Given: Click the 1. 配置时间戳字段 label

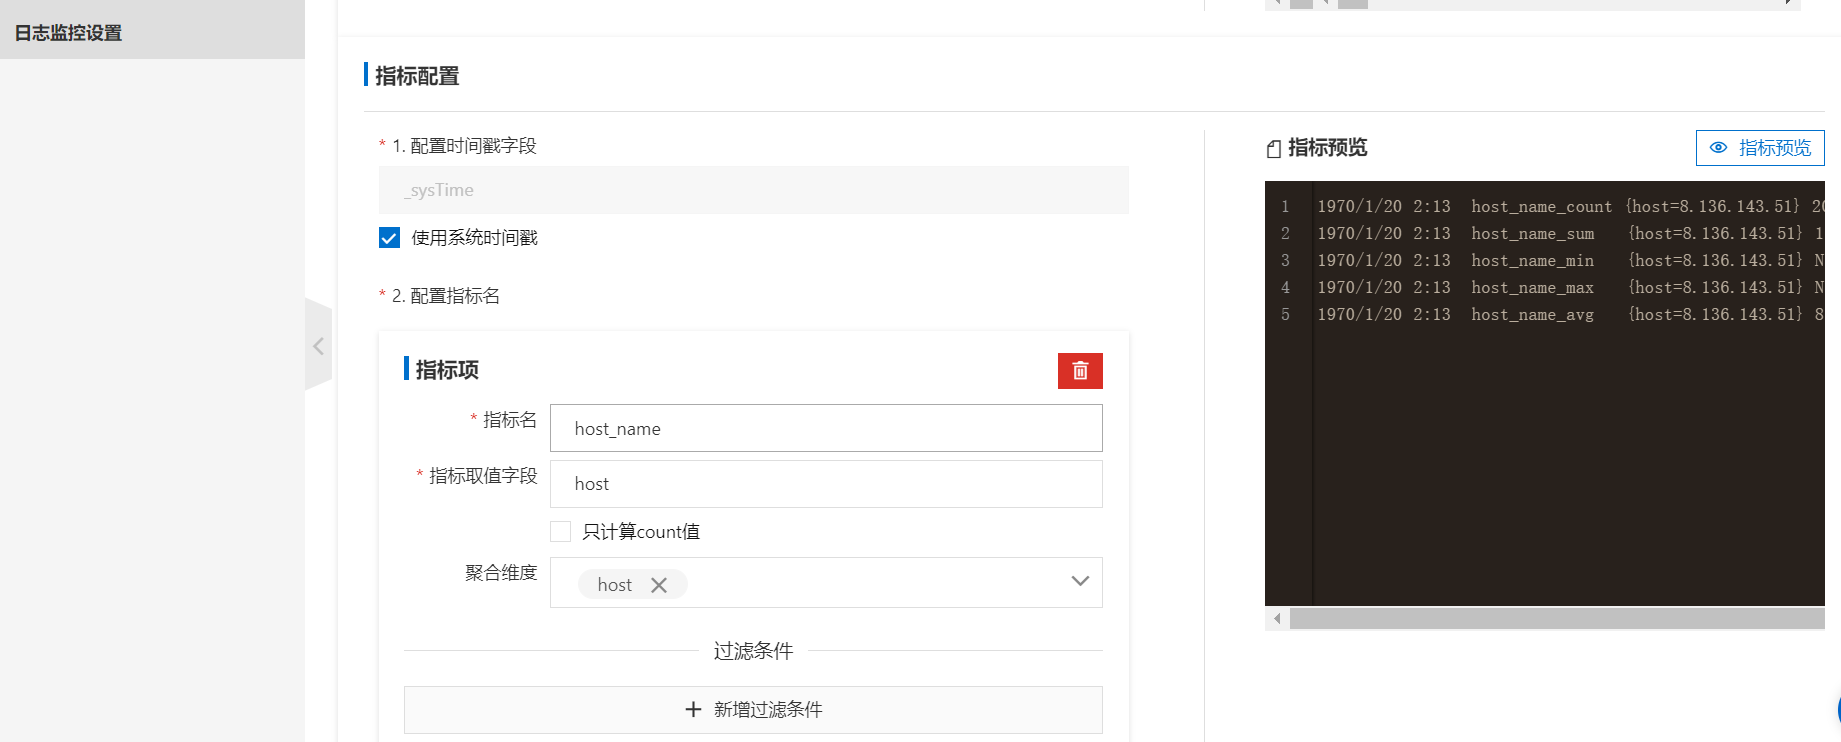Looking at the screenshot, I should click(x=464, y=146).
